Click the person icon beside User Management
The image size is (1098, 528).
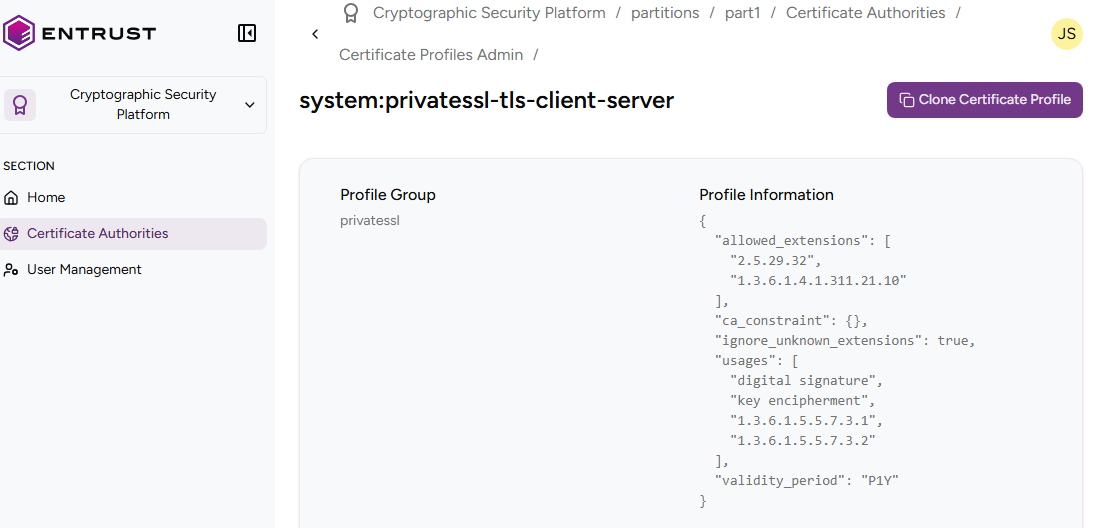(x=12, y=270)
